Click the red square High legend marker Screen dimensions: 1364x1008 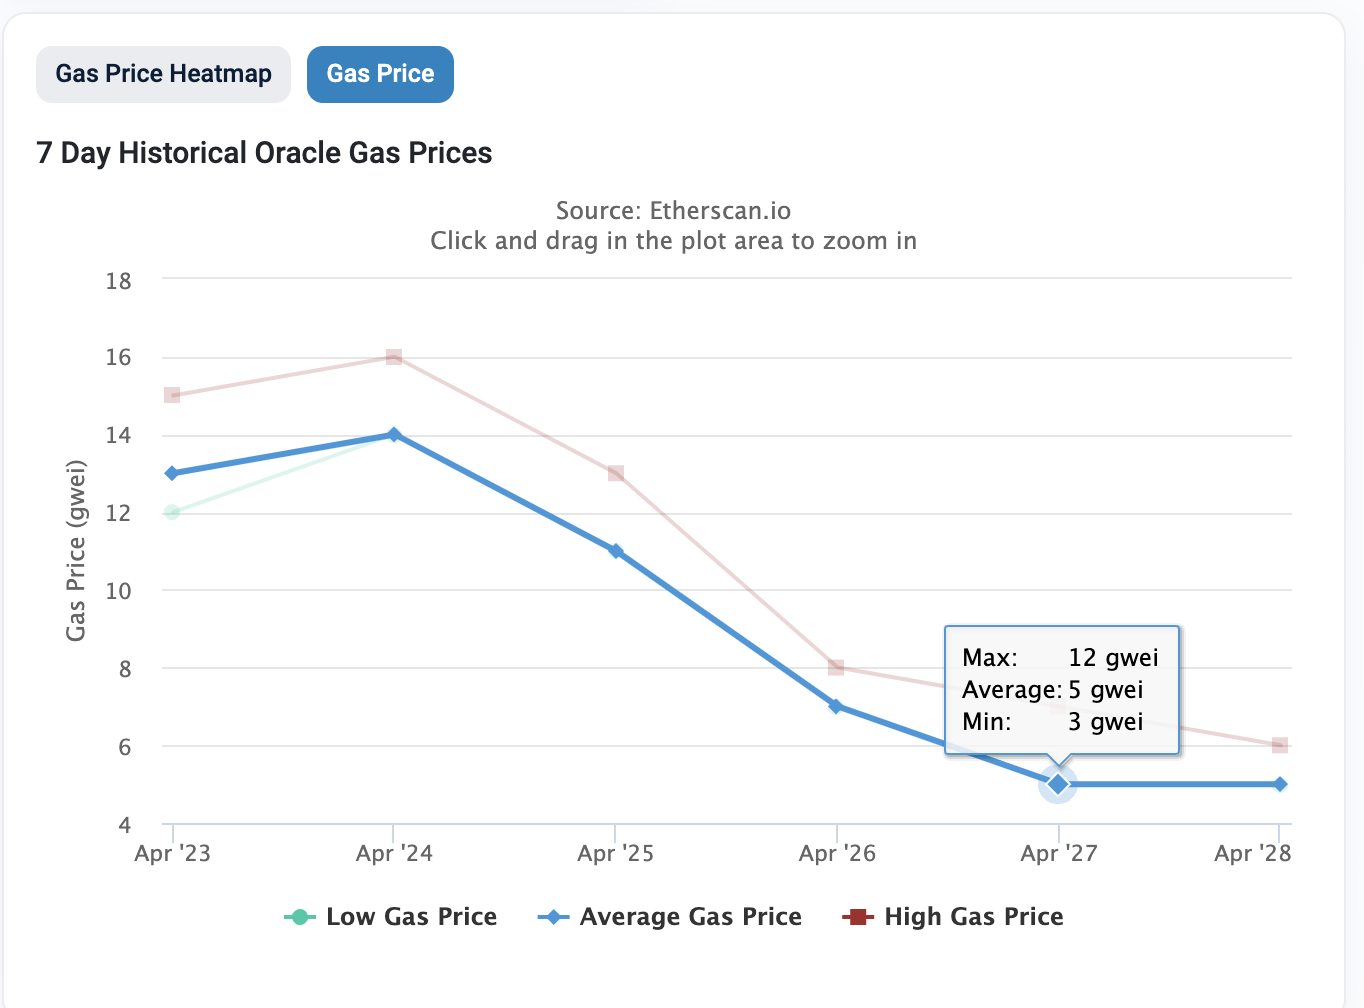857,917
